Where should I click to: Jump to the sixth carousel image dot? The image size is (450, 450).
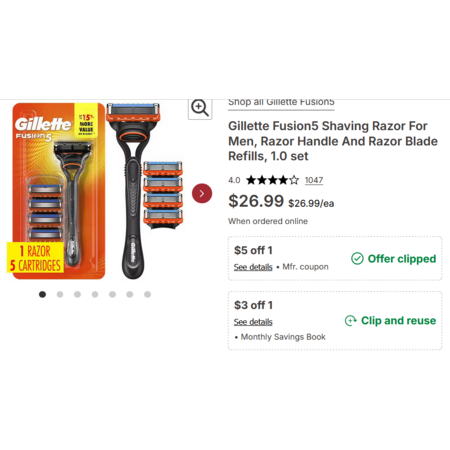[x=130, y=294]
